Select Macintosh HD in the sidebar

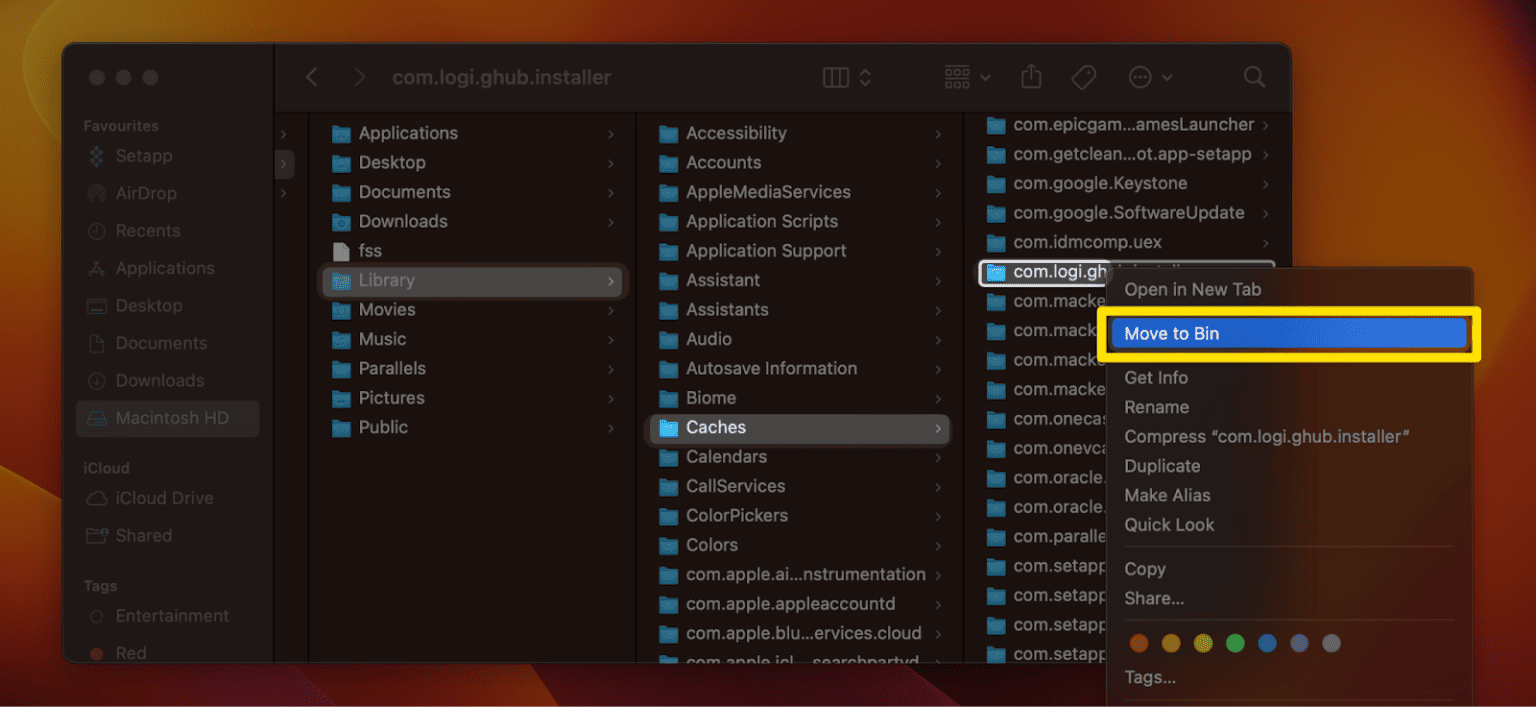[167, 418]
